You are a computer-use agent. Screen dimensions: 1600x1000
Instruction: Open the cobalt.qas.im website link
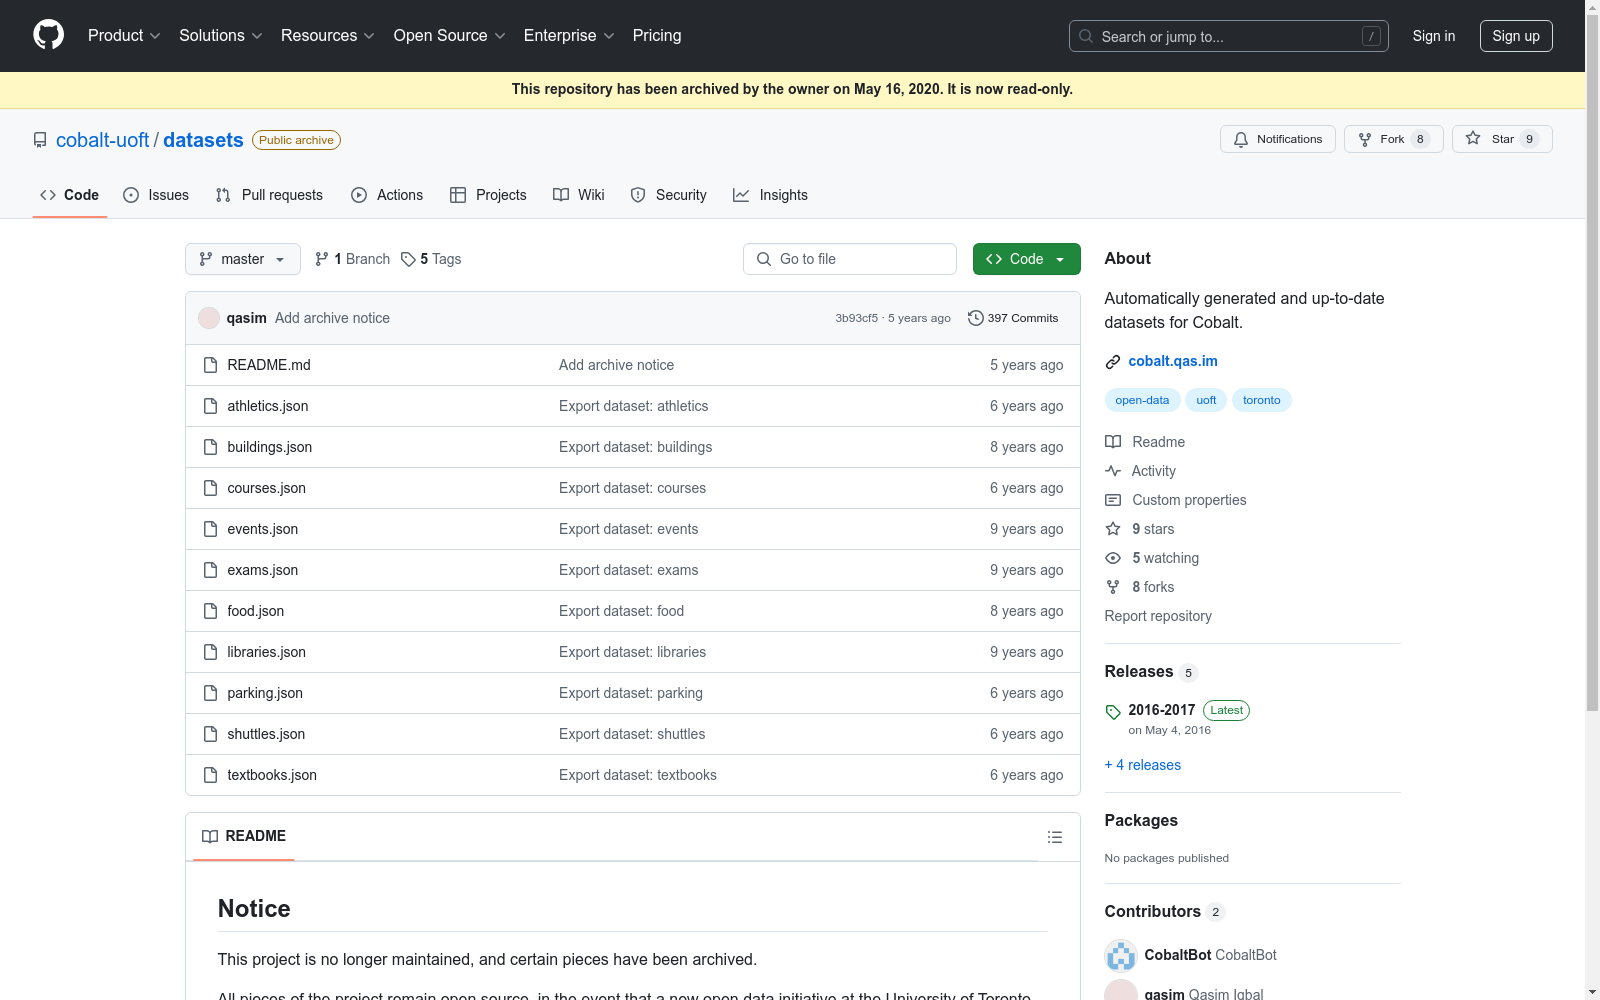coord(1173,361)
